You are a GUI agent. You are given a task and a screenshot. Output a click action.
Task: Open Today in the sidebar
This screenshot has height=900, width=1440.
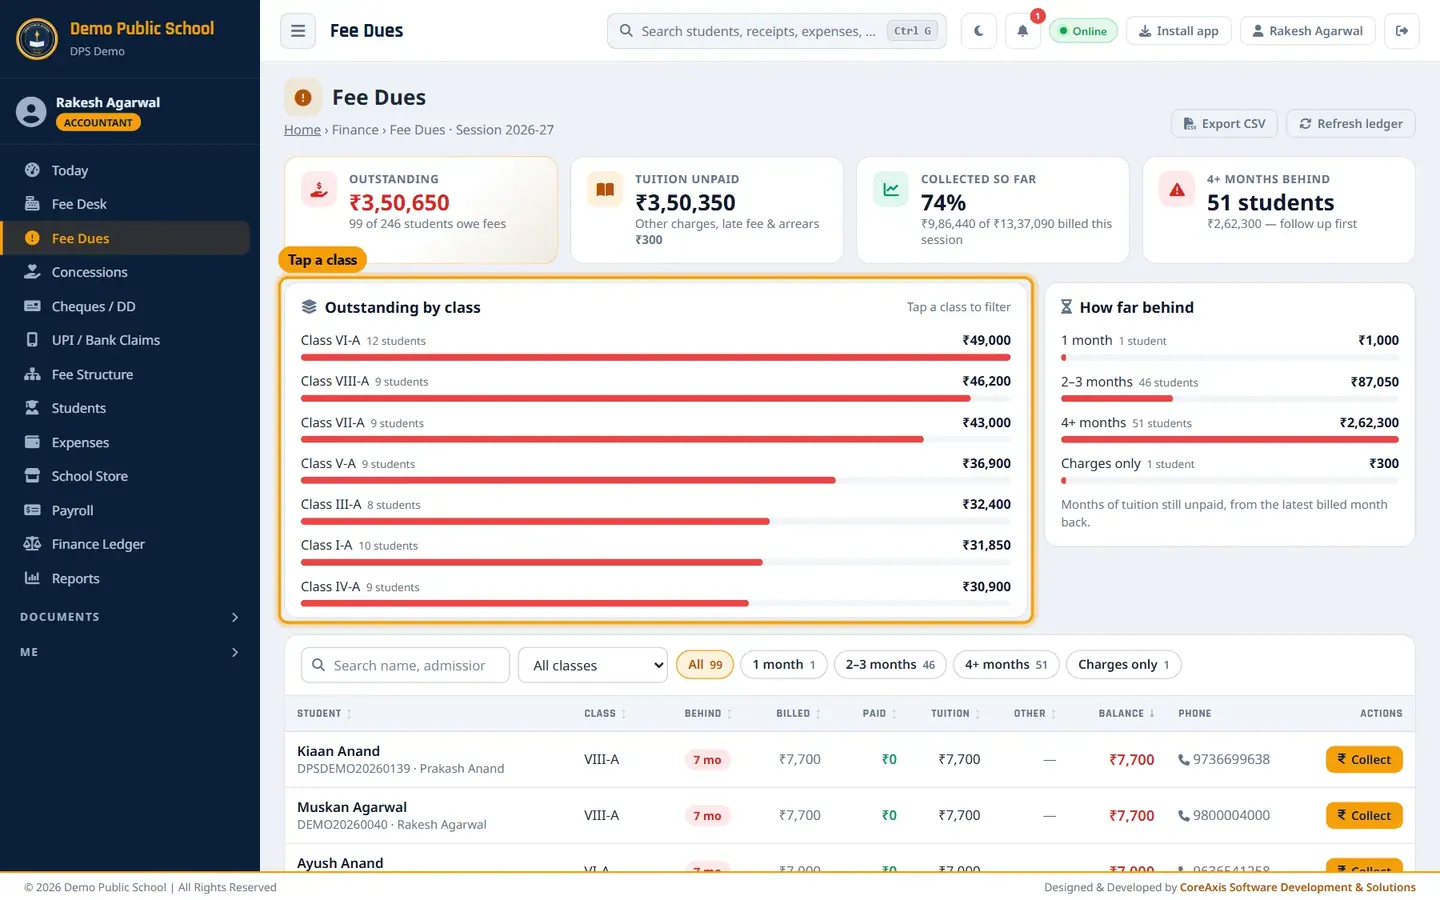coord(125,170)
